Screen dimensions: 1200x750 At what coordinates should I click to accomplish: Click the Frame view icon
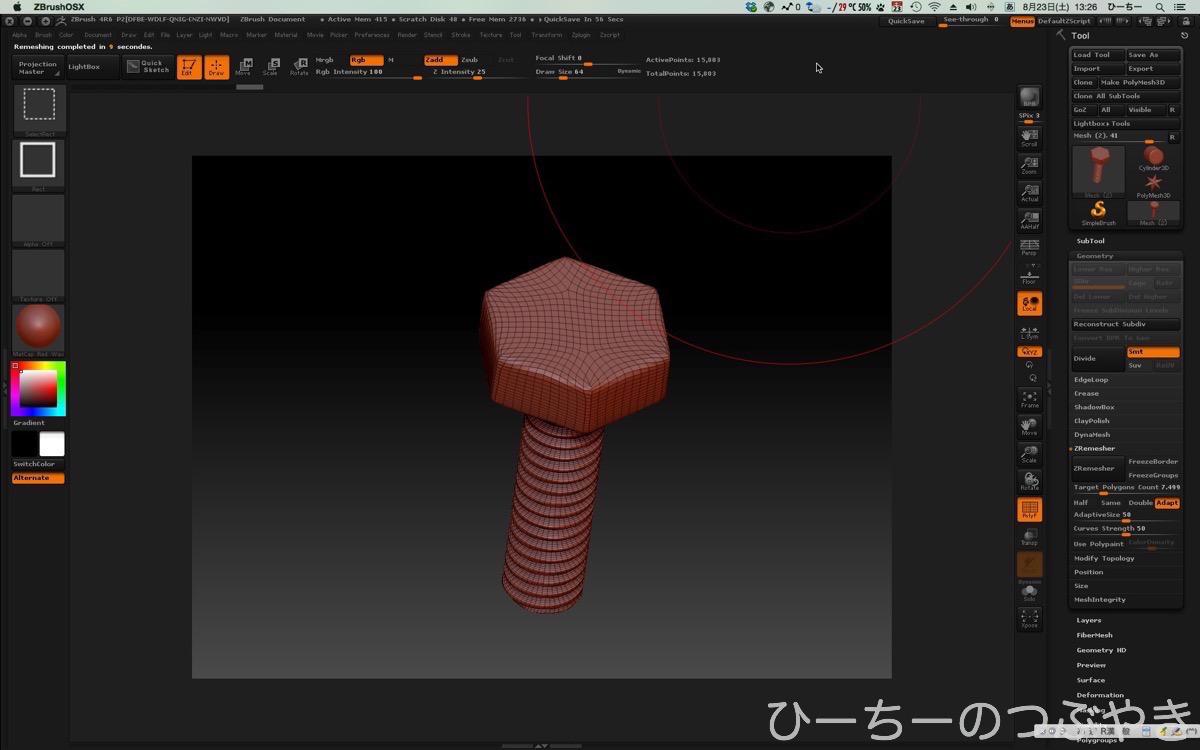(1029, 400)
